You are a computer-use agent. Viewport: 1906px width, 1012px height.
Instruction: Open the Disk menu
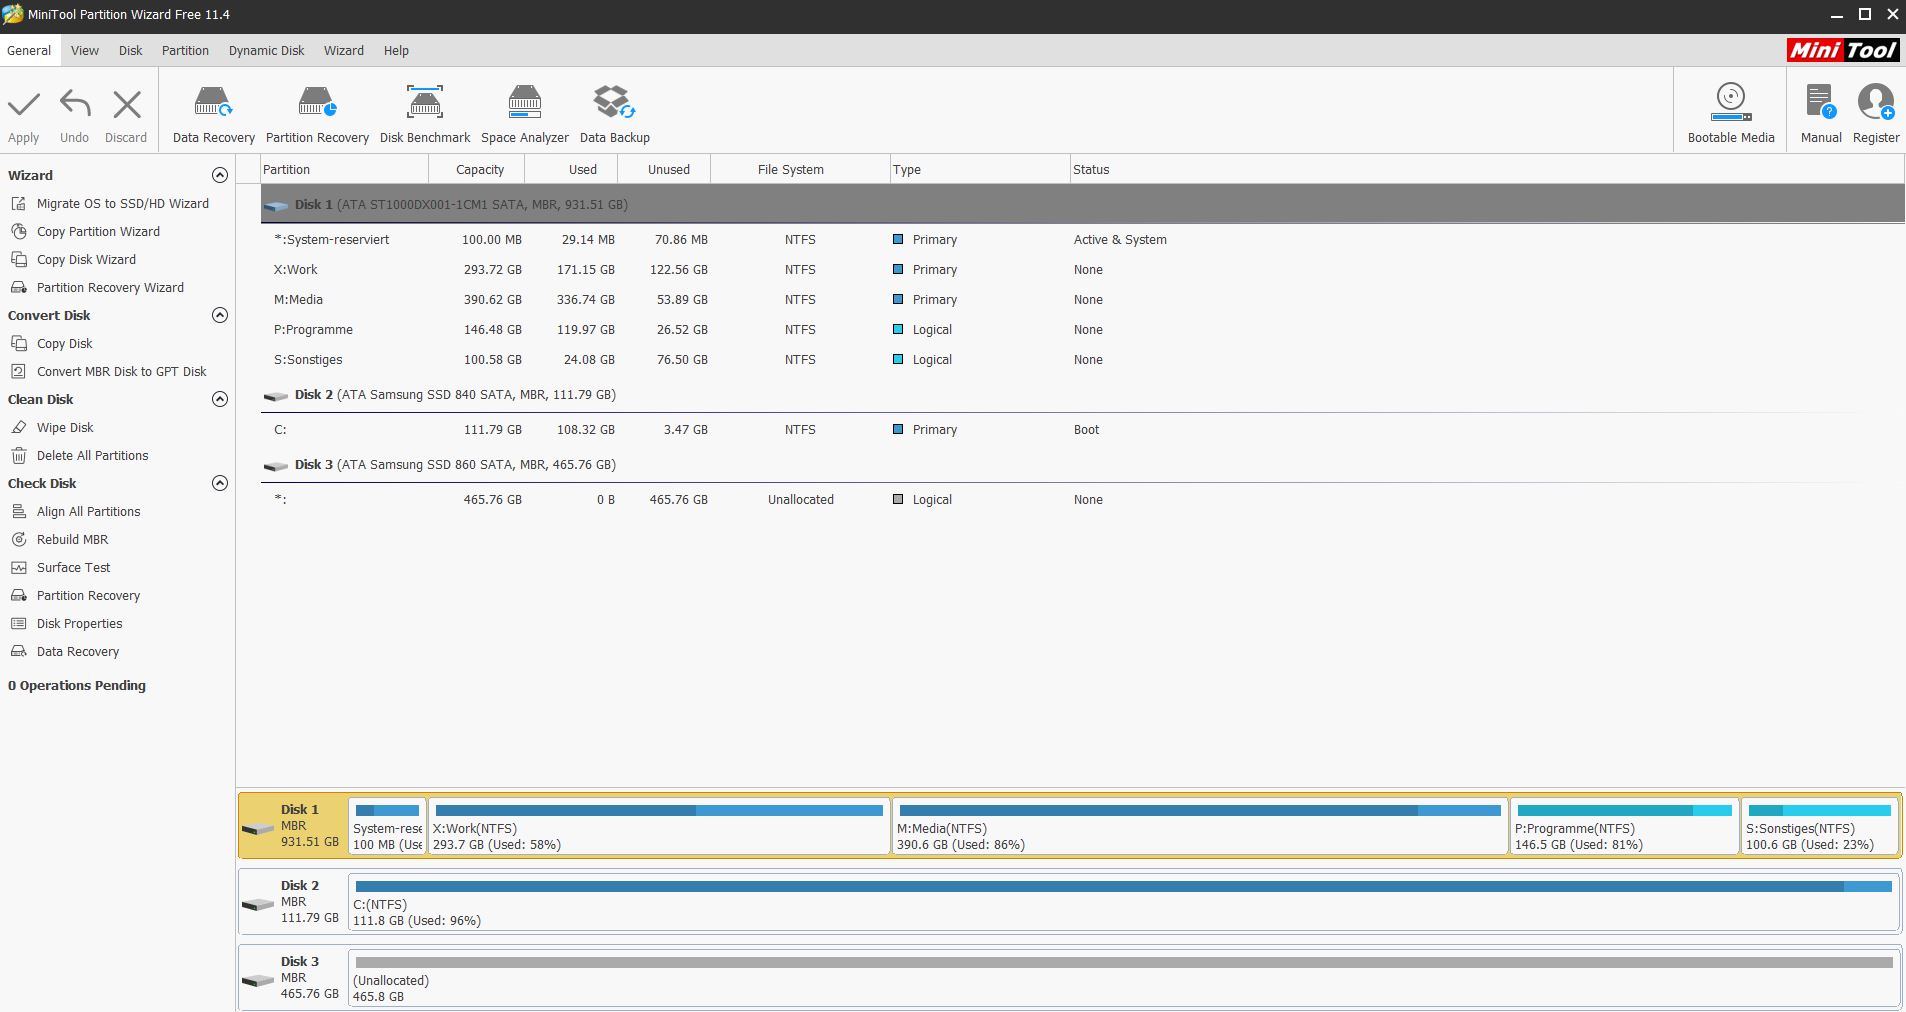pos(131,50)
